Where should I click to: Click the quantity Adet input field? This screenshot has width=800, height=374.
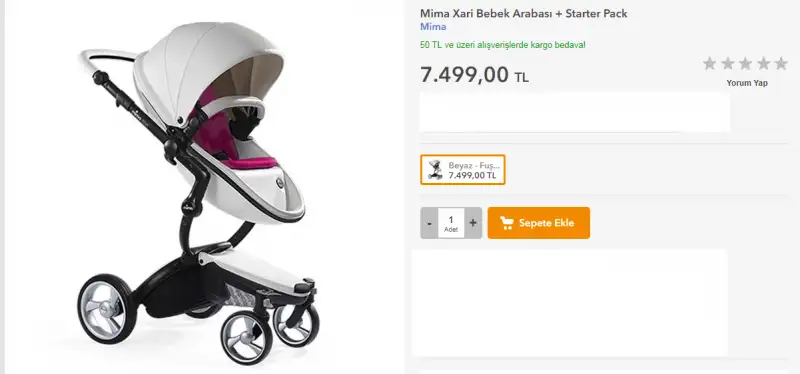click(x=451, y=223)
